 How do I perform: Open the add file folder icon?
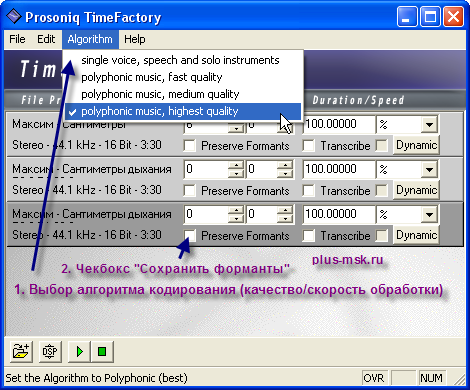[21, 351]
